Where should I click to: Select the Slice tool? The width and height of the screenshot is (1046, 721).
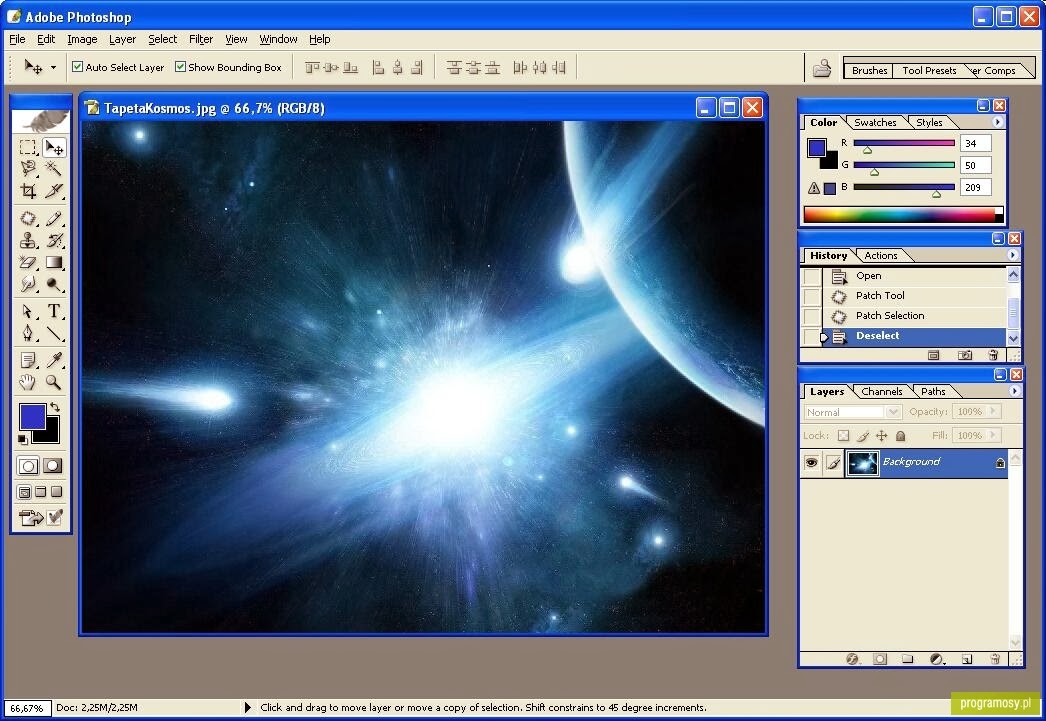tap(54, 191)
